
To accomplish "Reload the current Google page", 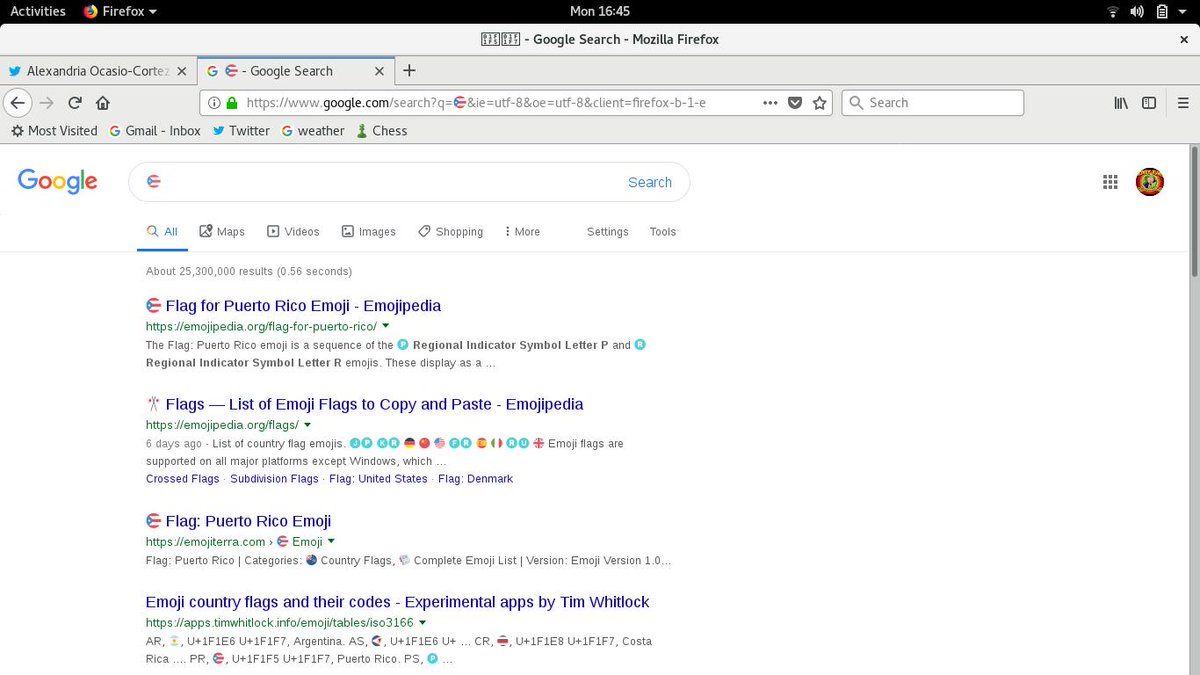I will coord(74,102).
